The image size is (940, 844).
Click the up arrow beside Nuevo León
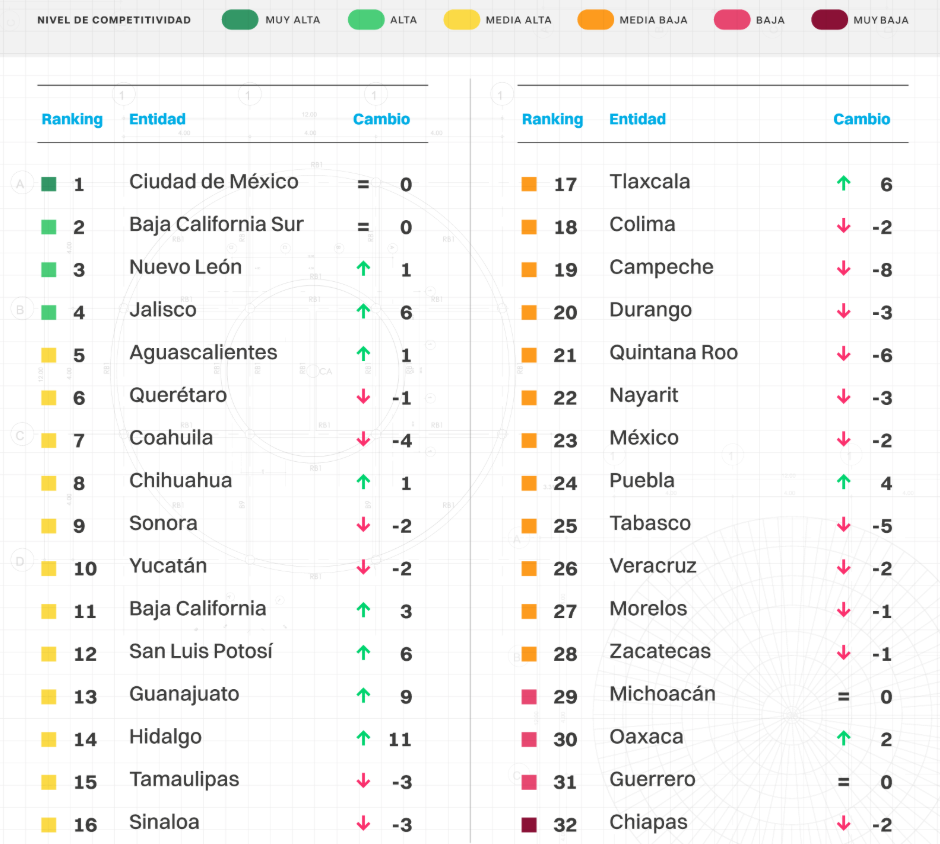point(363,269)
